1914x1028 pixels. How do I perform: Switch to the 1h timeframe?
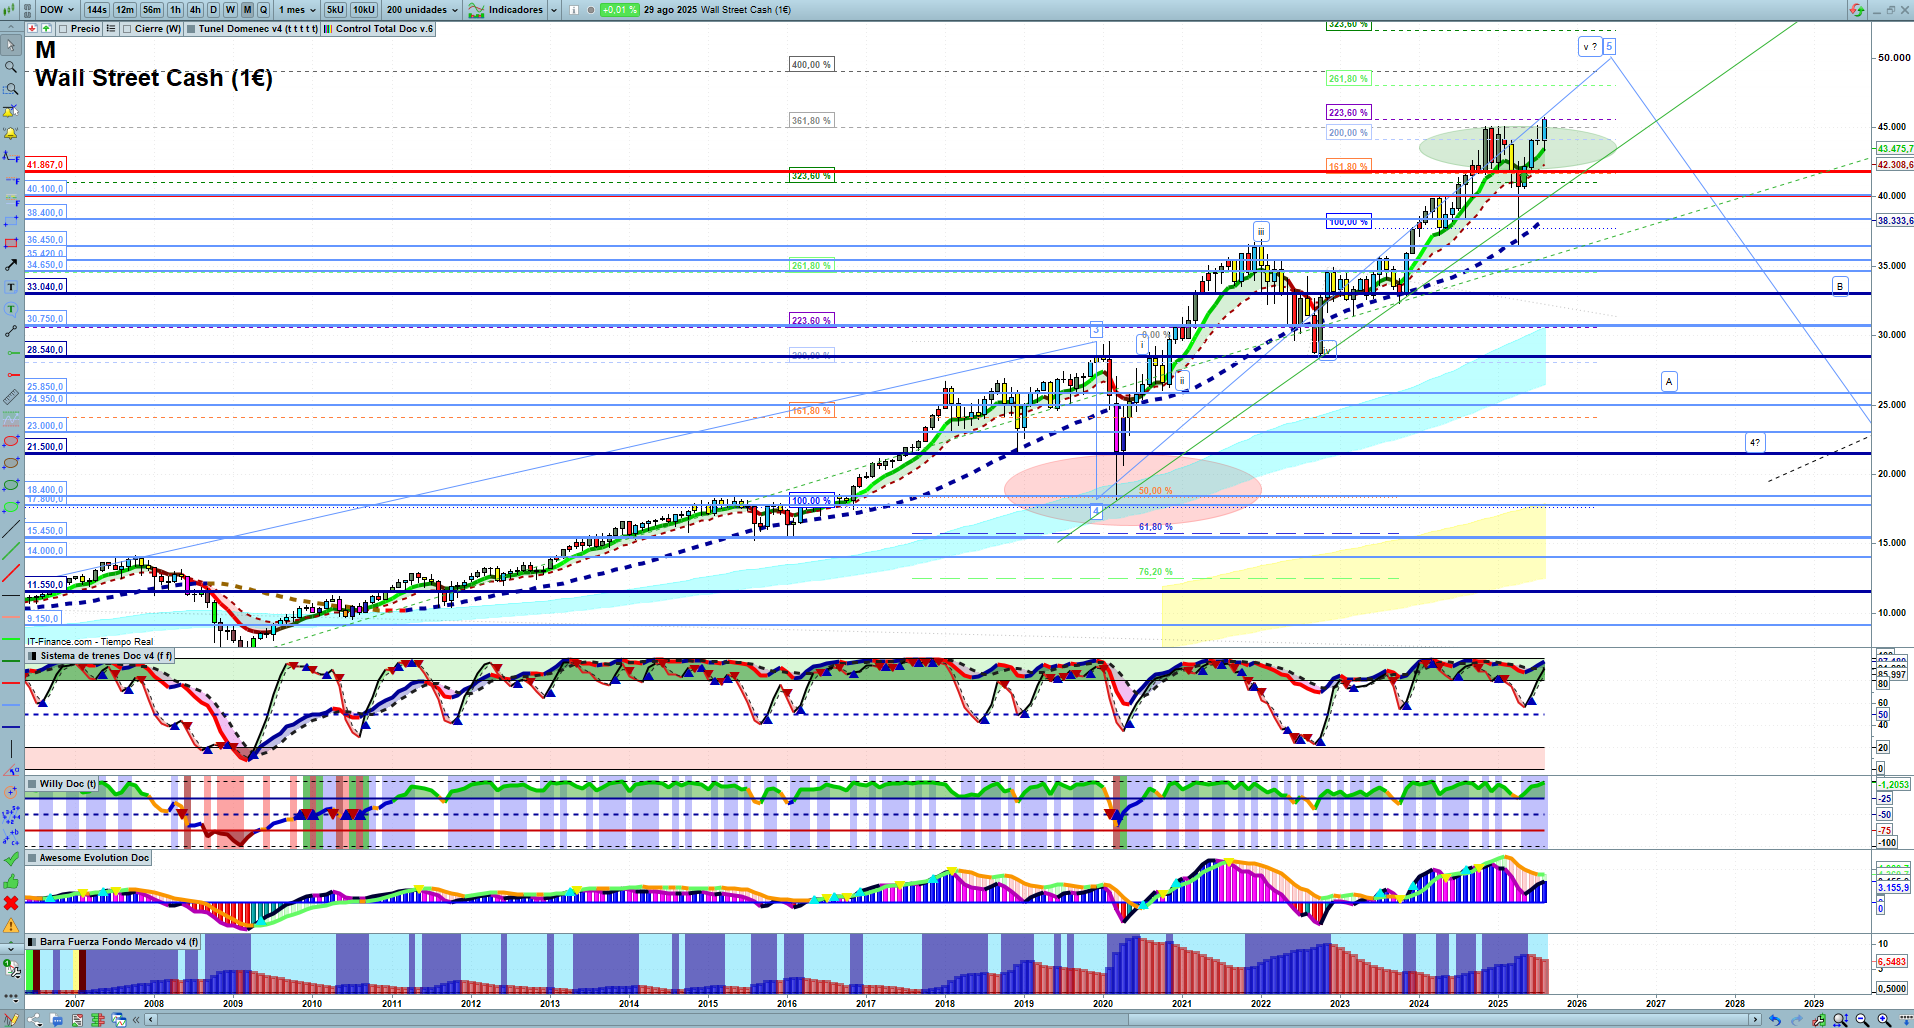pyautogui.click(x=176, y=10)
